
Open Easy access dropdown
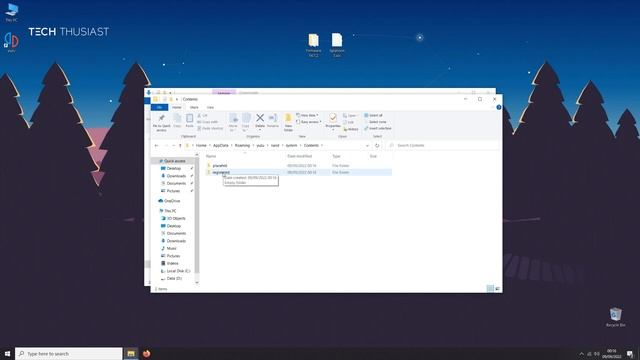point(309,122)
